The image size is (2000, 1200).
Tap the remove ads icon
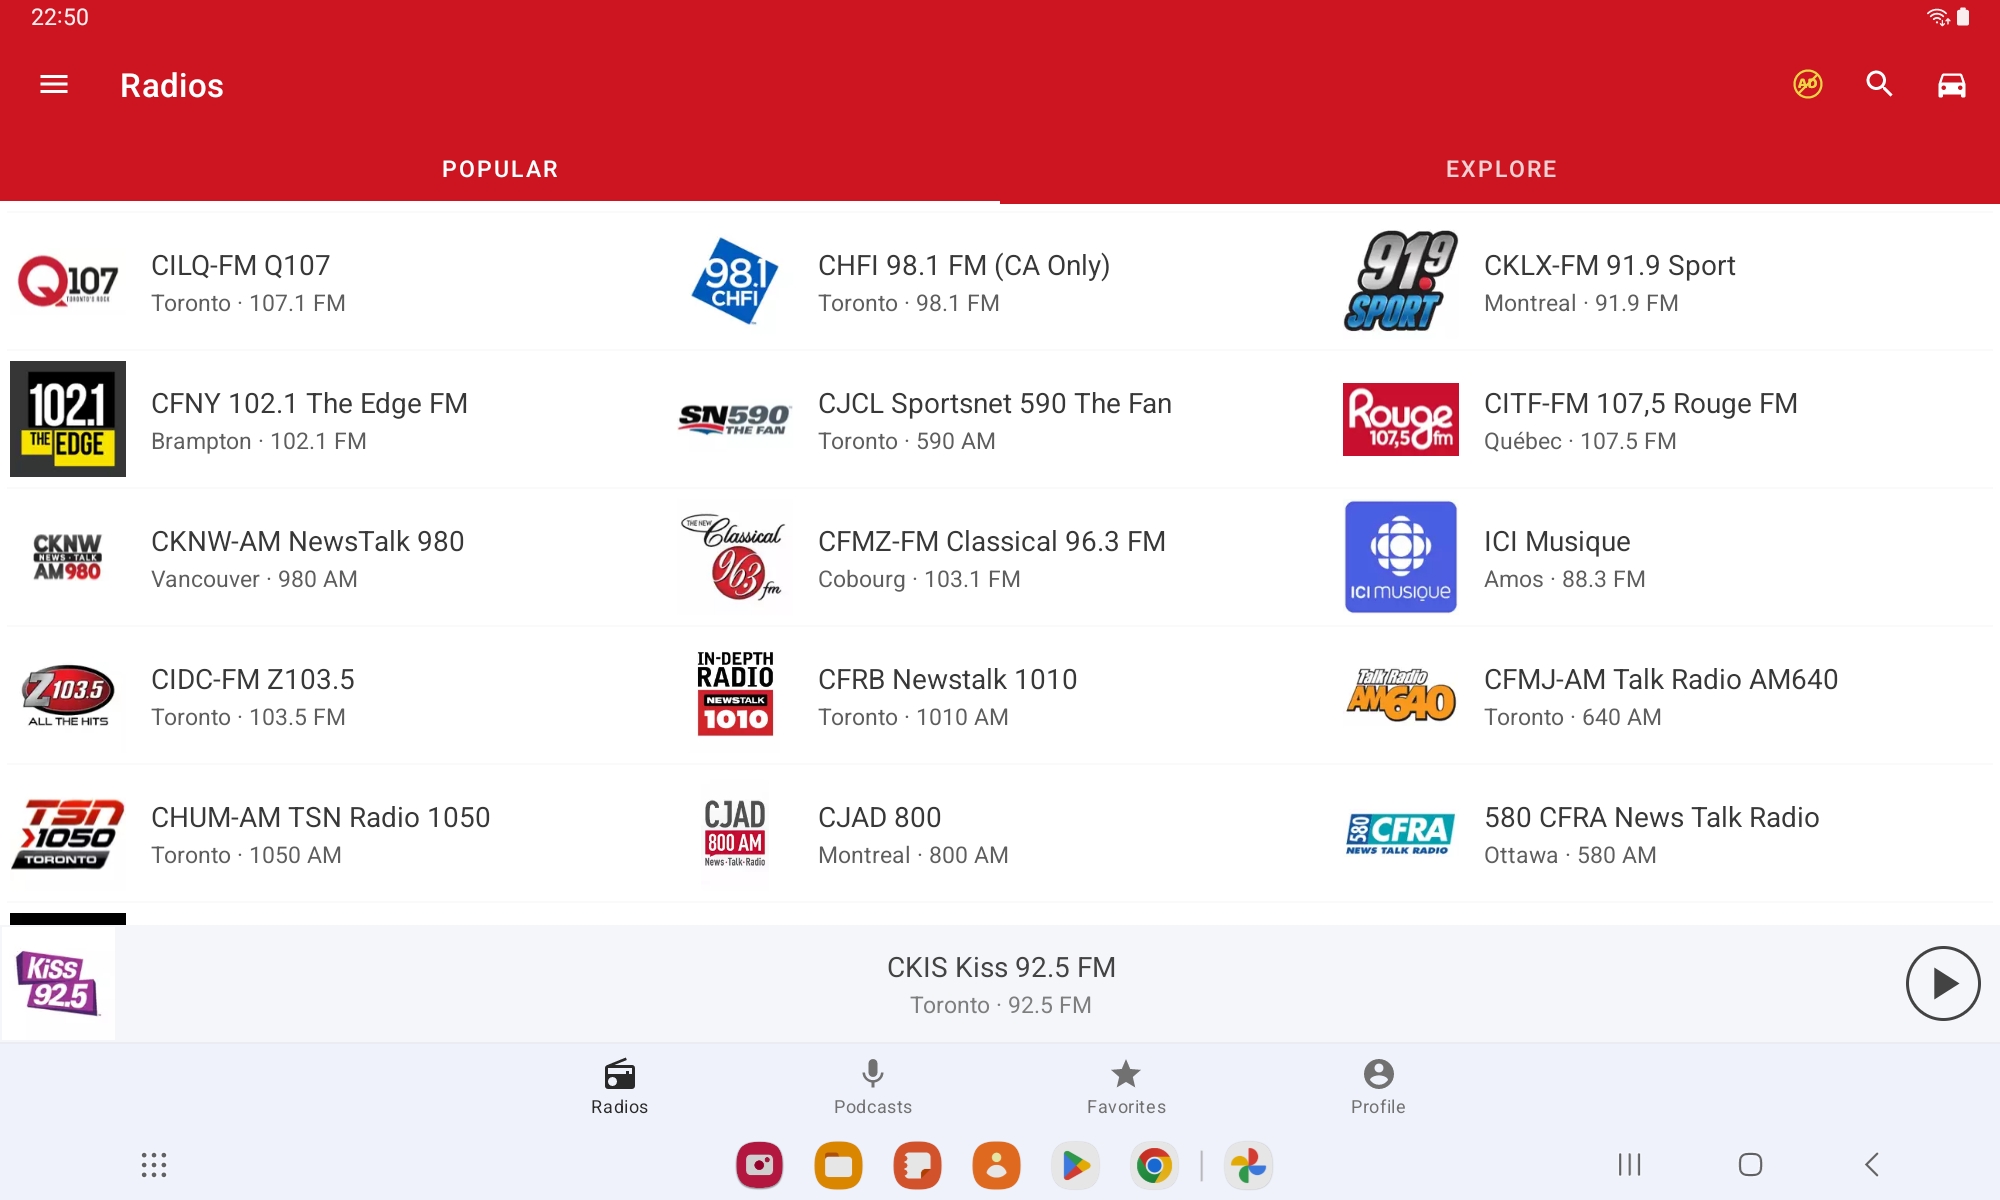tap(1807, 85)
